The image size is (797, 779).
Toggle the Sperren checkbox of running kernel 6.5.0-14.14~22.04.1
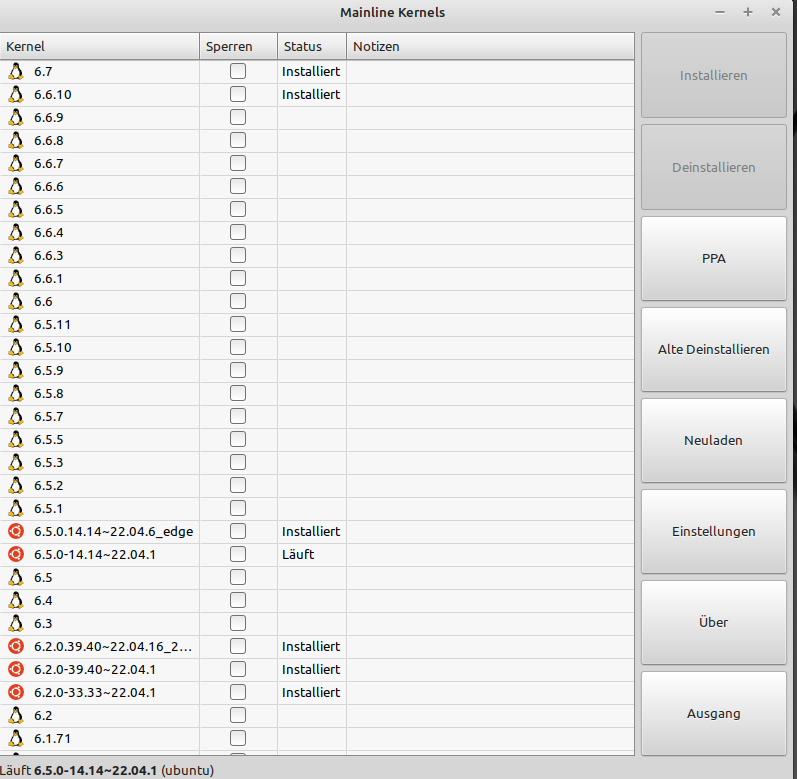[238, 554]
